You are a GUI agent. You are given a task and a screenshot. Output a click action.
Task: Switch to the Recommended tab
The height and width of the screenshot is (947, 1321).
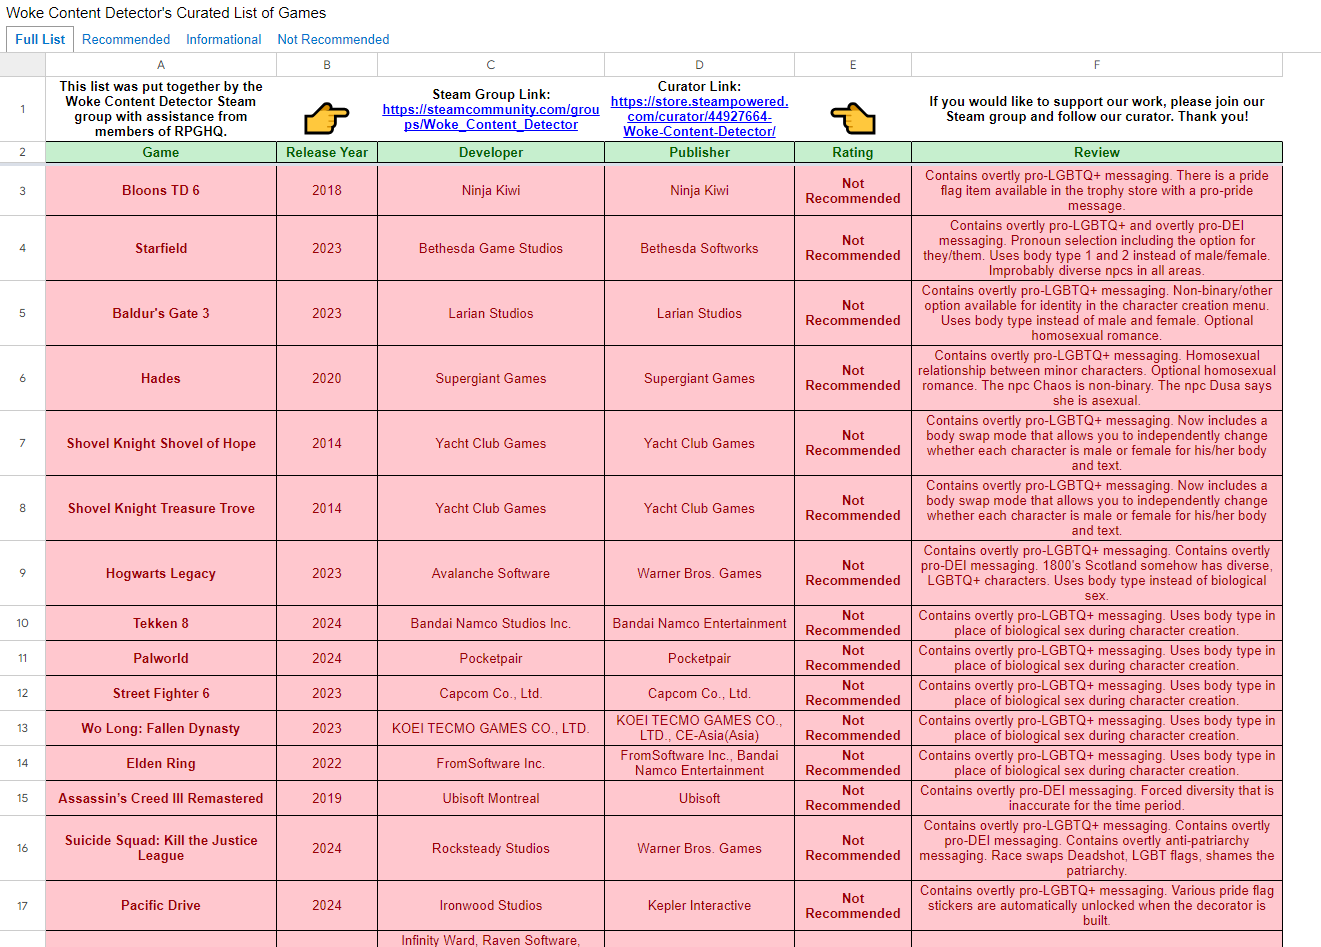pos(126,39)
